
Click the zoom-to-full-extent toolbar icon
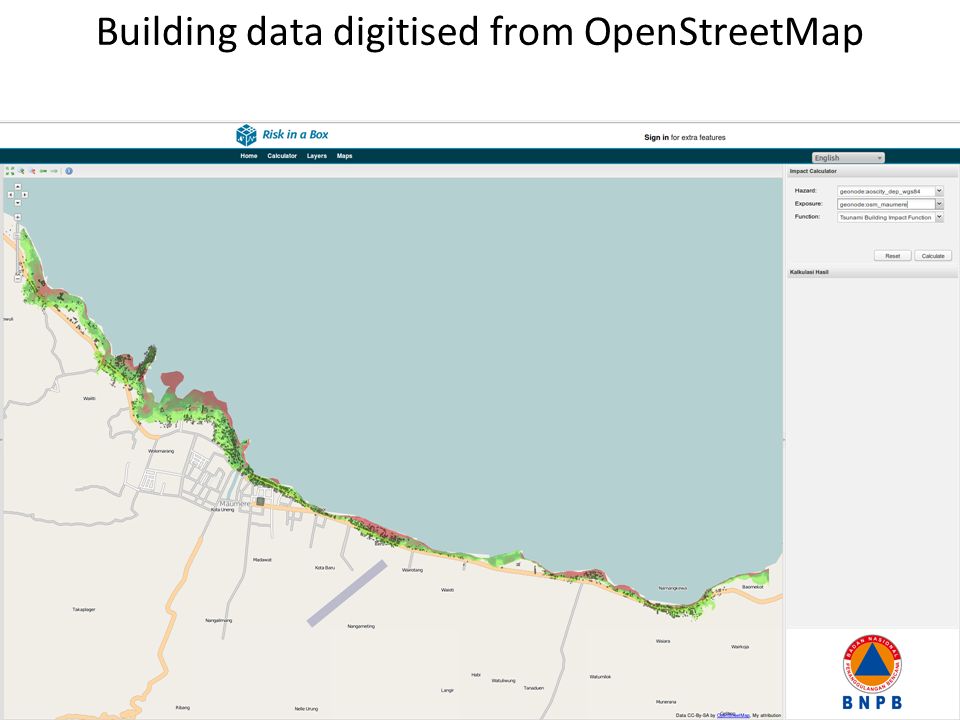pos(10,171)
